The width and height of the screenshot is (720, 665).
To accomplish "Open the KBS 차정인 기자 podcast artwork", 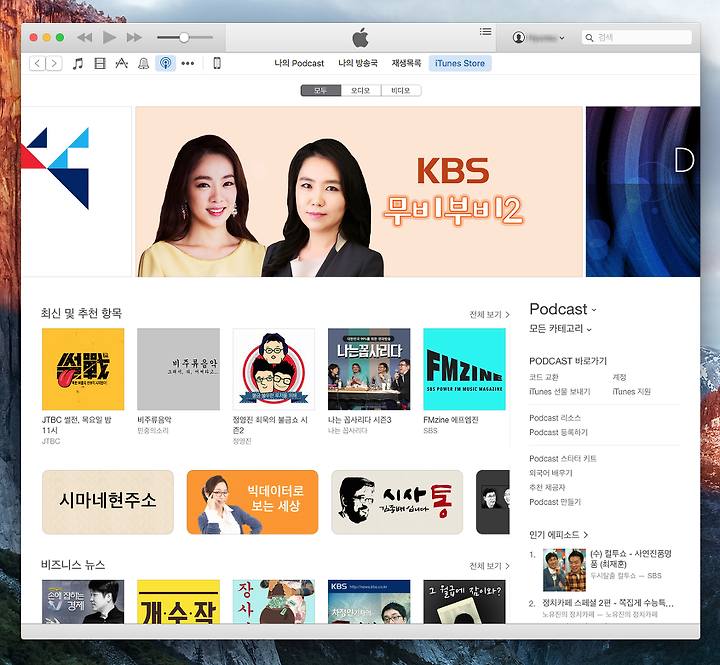I will coord(369,602).
